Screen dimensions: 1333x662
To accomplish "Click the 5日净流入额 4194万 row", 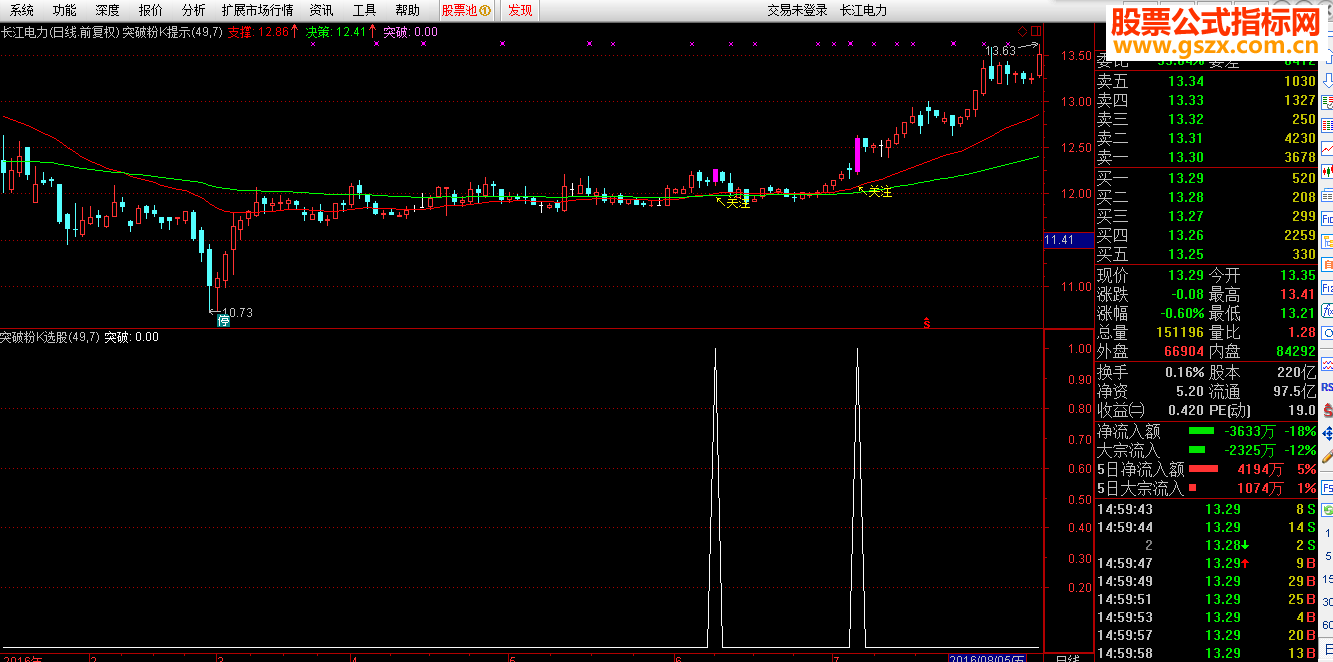I will [1207, 469].
